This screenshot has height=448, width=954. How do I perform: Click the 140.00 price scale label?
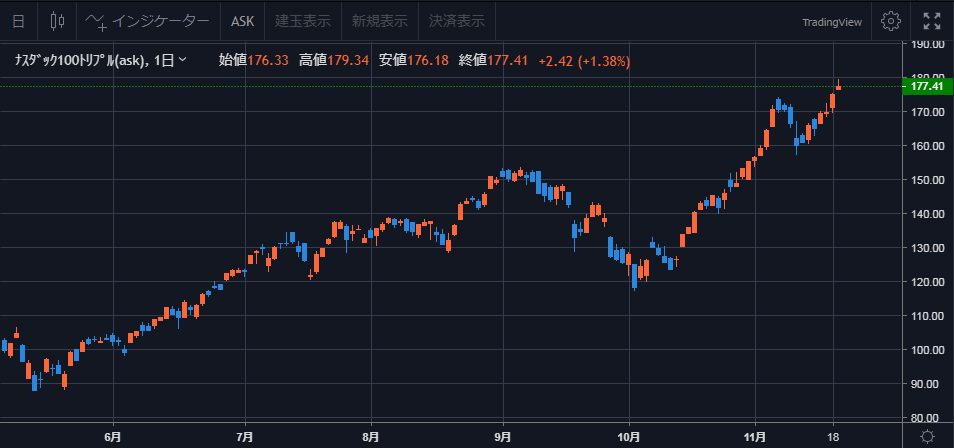pos(927,214)
